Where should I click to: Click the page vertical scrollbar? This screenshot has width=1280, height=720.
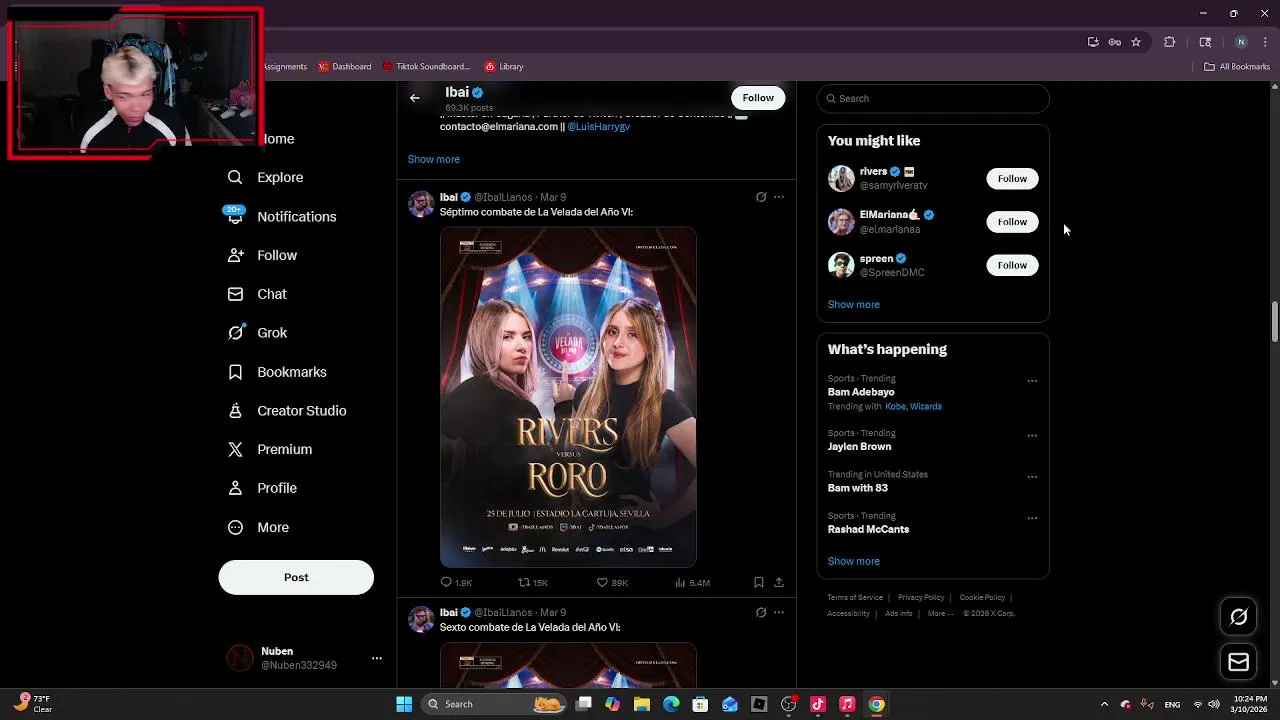pos(1274,322)
